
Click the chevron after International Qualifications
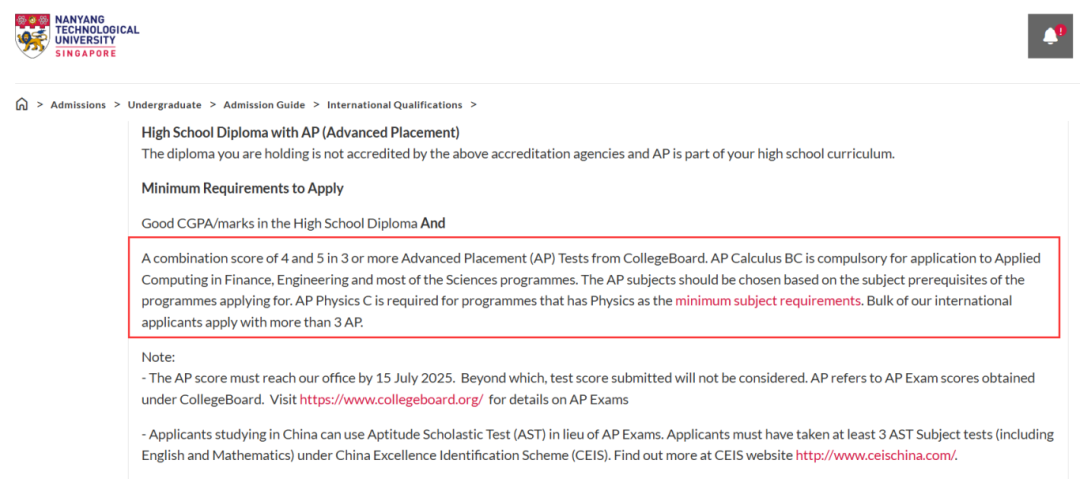(473, 105)
